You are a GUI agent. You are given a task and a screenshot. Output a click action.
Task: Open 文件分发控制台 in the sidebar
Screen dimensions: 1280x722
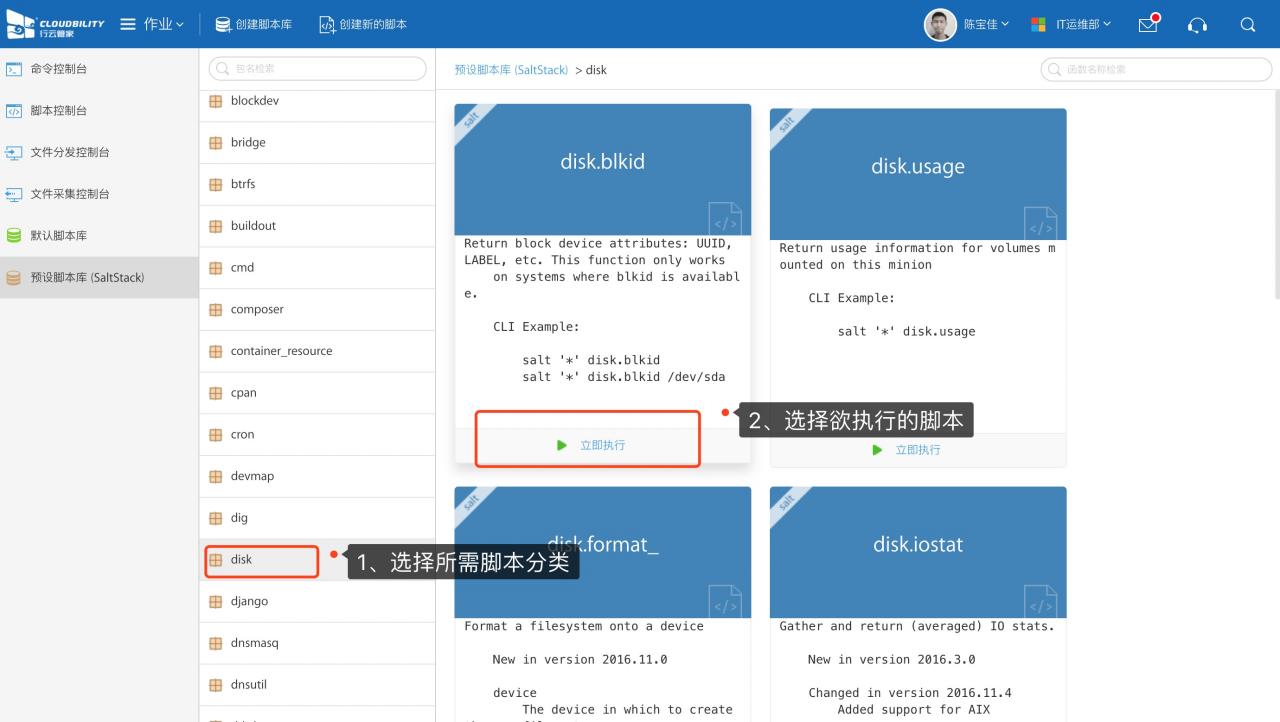(x=99, y=152)
